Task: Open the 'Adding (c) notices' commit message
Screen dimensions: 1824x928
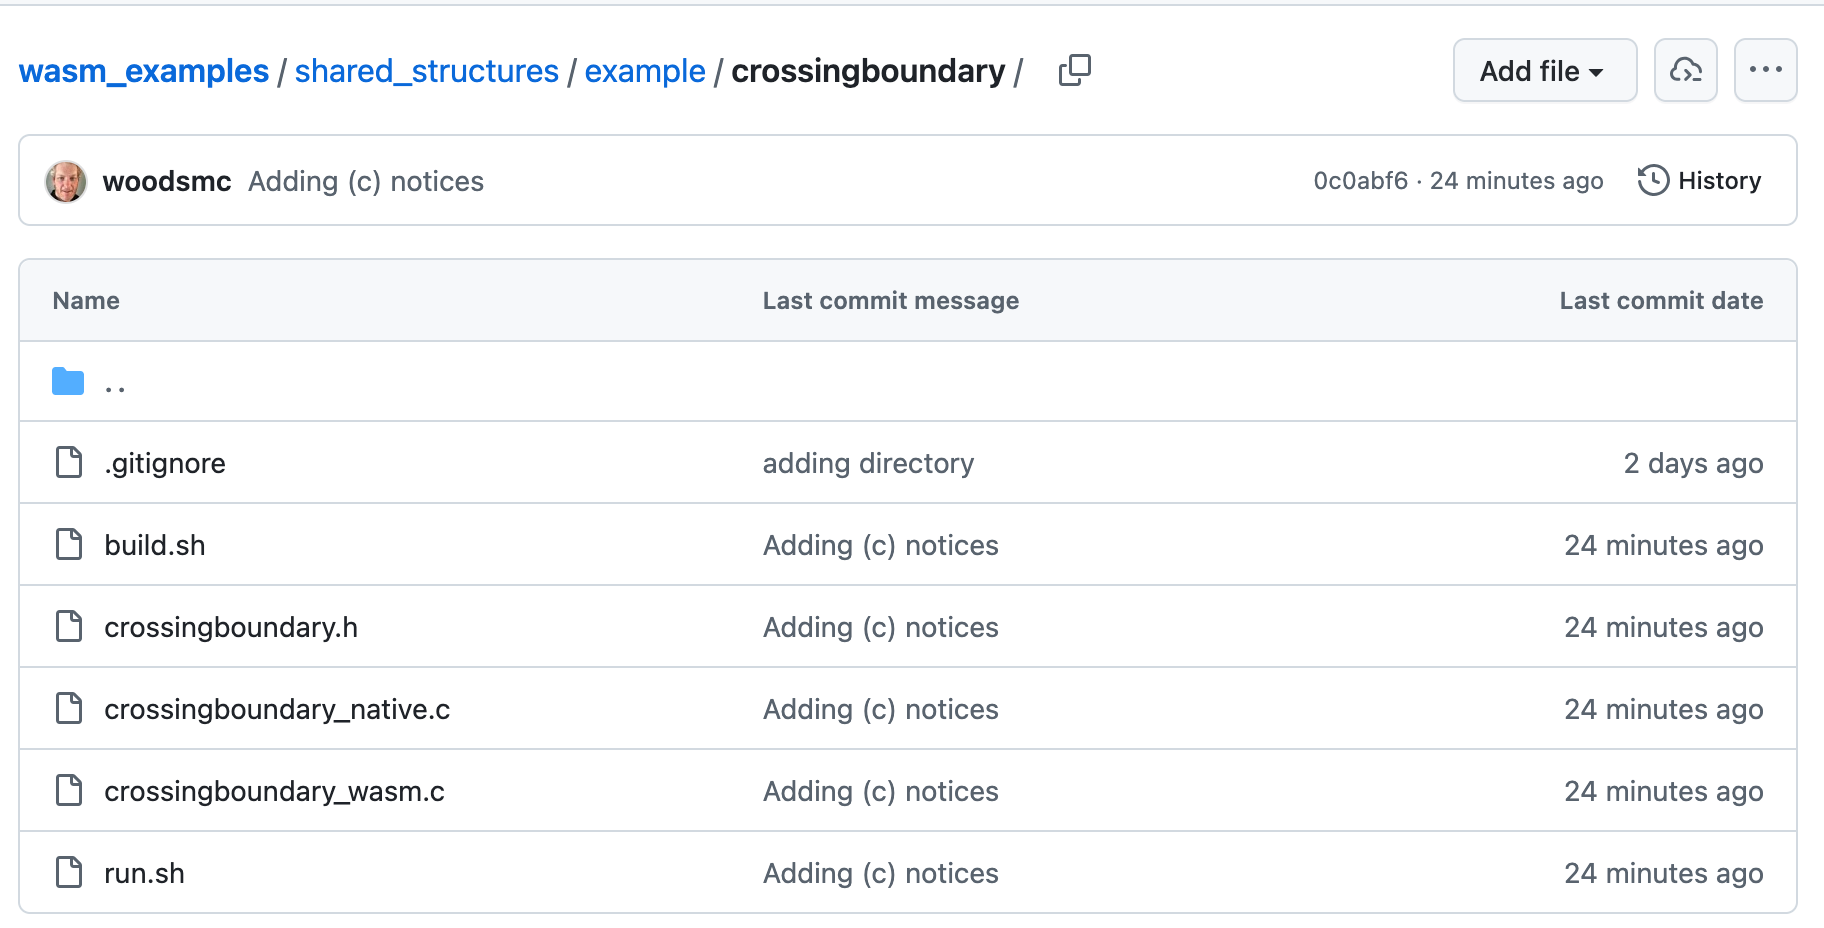Action: pyautogui.click(x=366, y=181)
